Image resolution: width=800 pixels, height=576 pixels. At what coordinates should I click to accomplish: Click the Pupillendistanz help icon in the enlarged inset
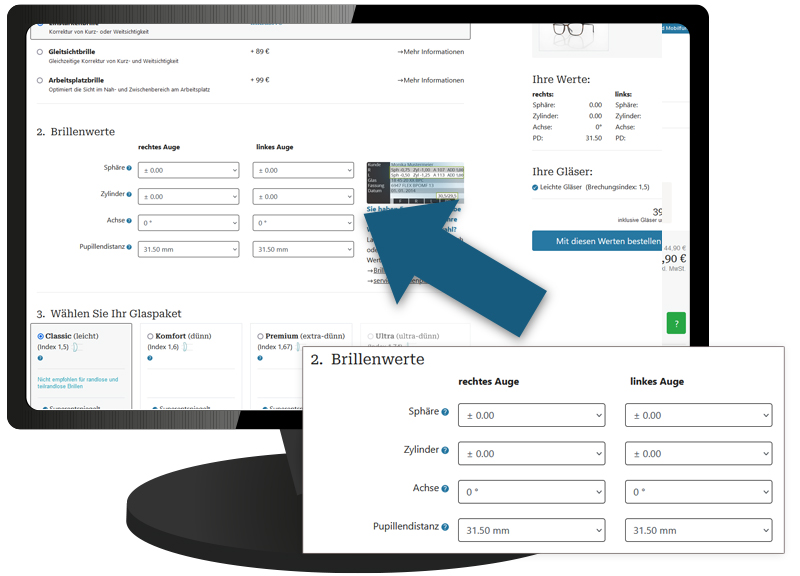coord(445,527)
